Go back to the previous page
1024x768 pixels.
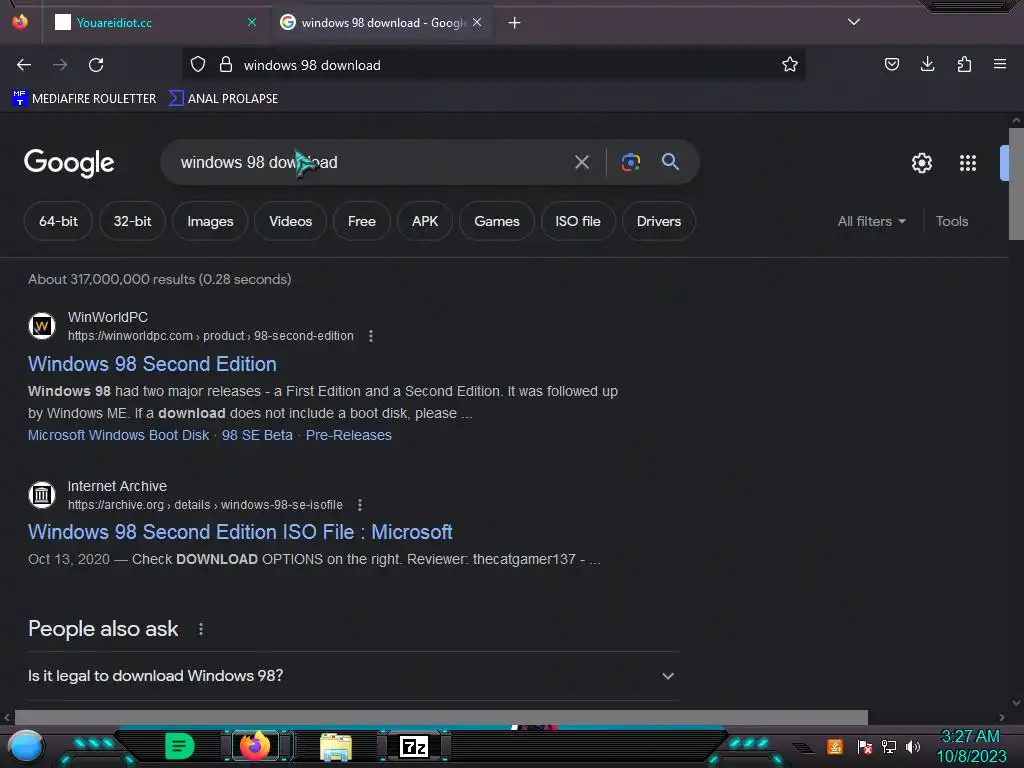click(24, 65)
